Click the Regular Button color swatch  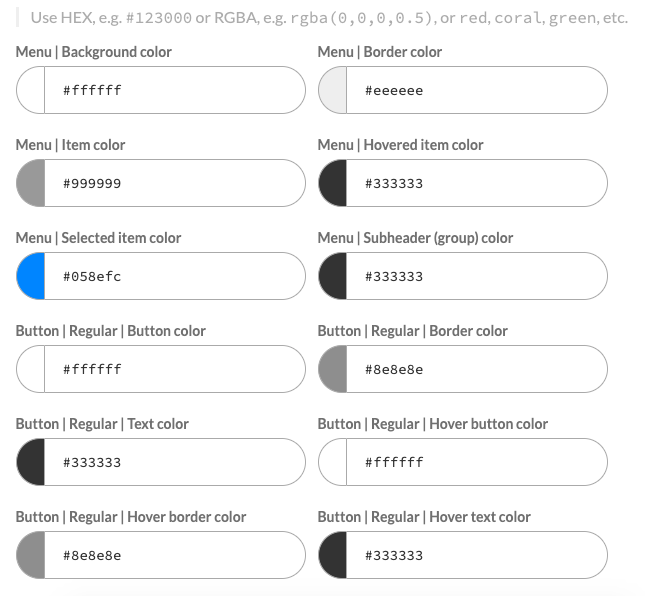click(32, 369)
